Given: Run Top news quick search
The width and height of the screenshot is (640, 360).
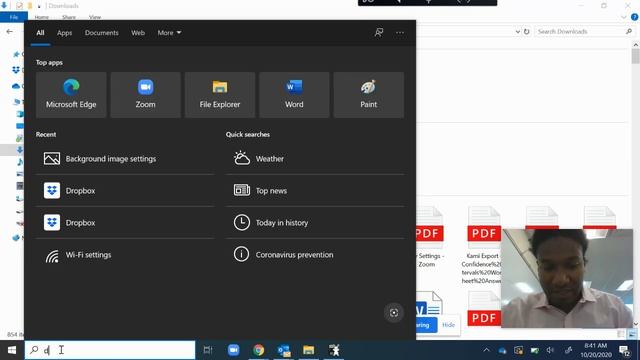Looking at the screenshot, I should (x=315, y=191).
